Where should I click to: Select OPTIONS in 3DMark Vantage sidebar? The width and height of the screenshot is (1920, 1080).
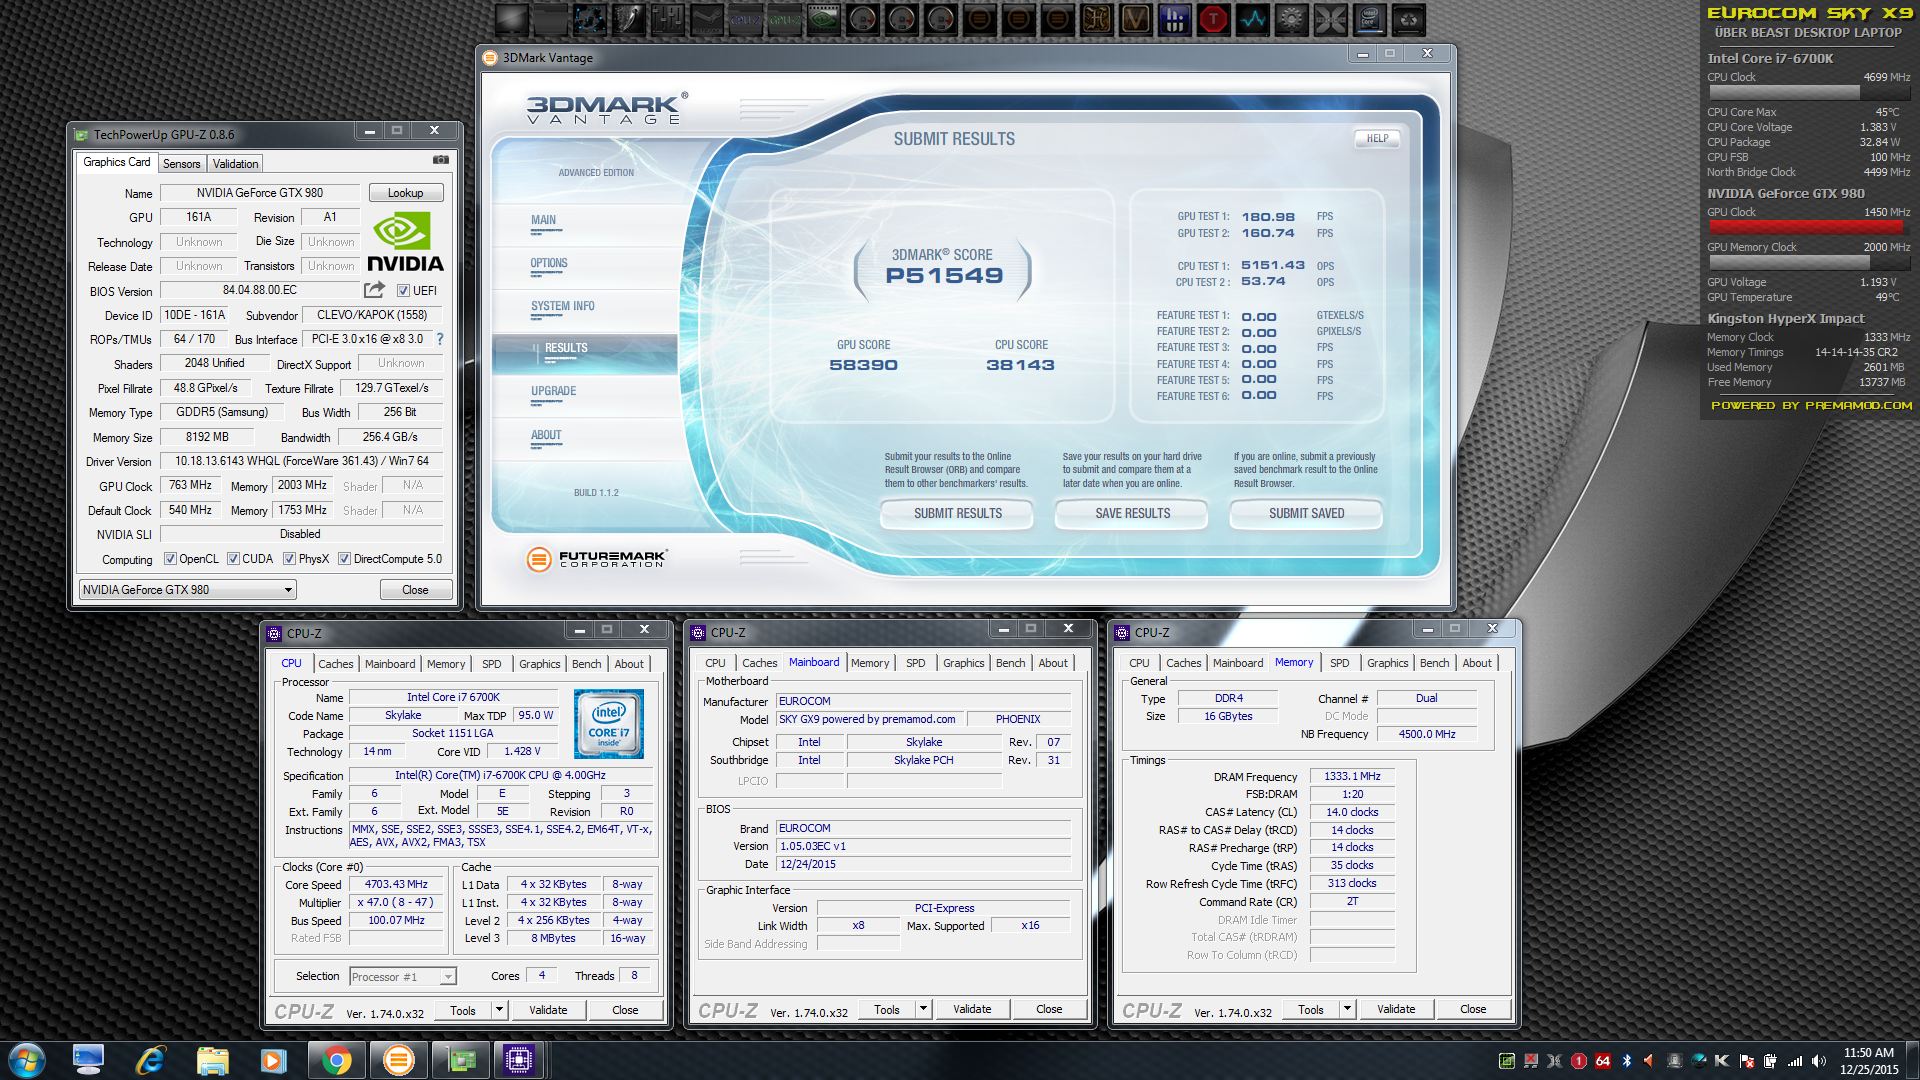point(549,264)
